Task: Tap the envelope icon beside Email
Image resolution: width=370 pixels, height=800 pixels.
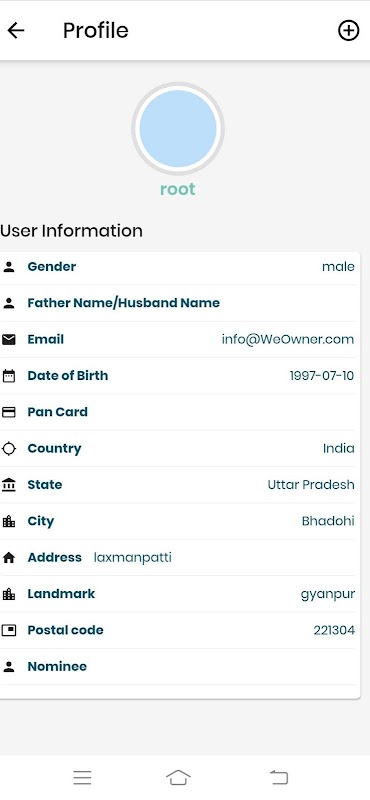Action: [9, 339]
